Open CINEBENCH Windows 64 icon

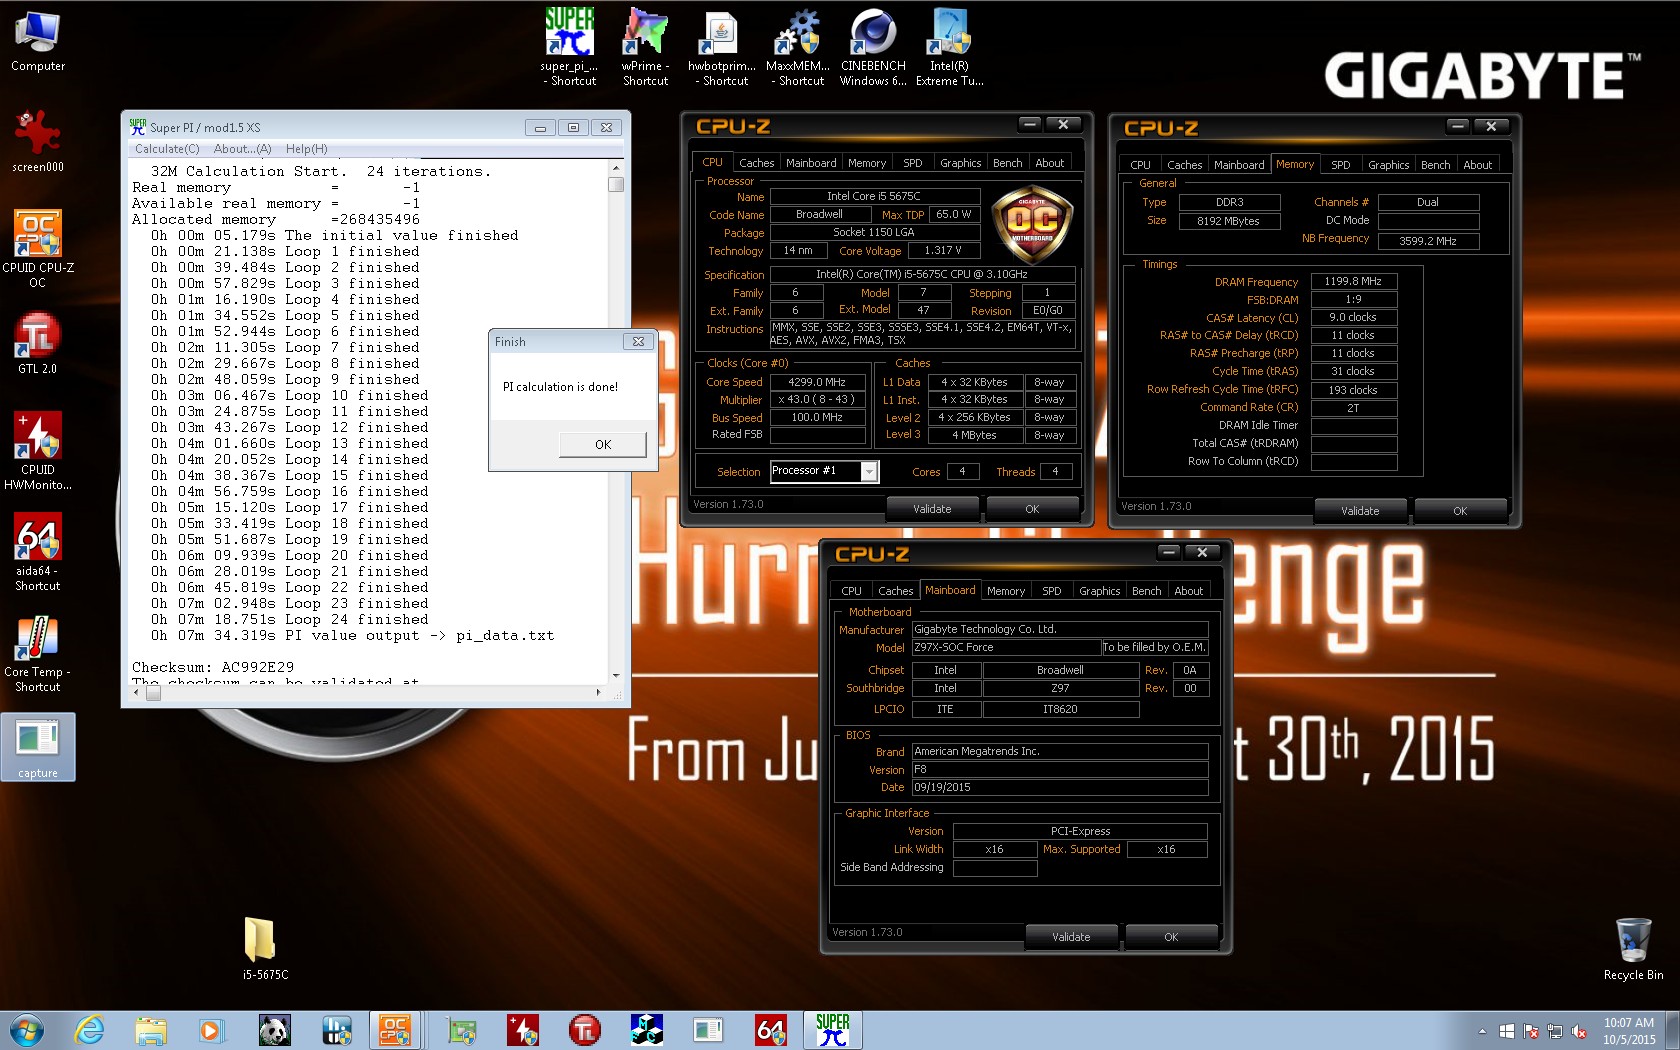(874, 47)
